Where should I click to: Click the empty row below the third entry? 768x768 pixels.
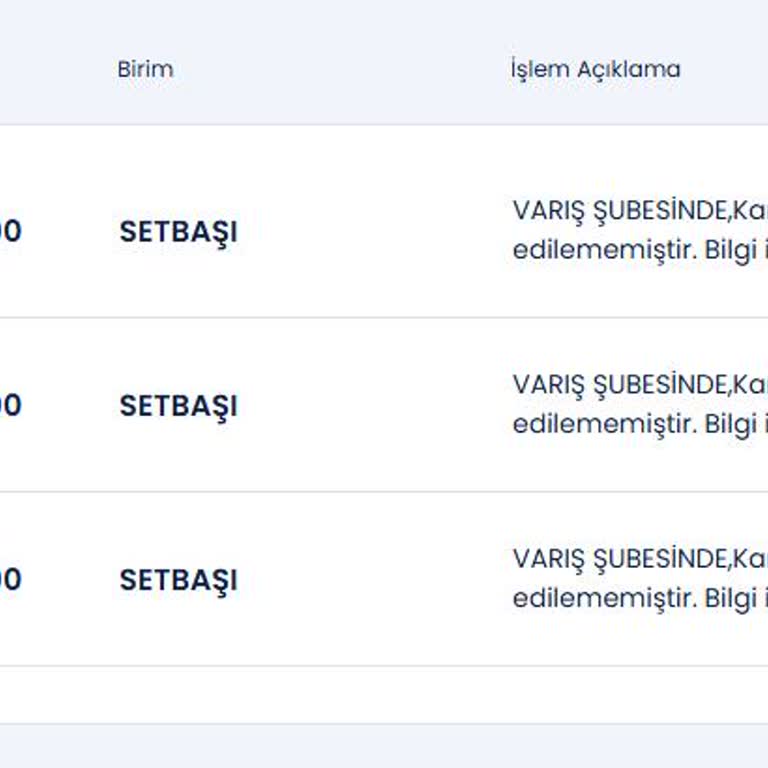[384, 694]
